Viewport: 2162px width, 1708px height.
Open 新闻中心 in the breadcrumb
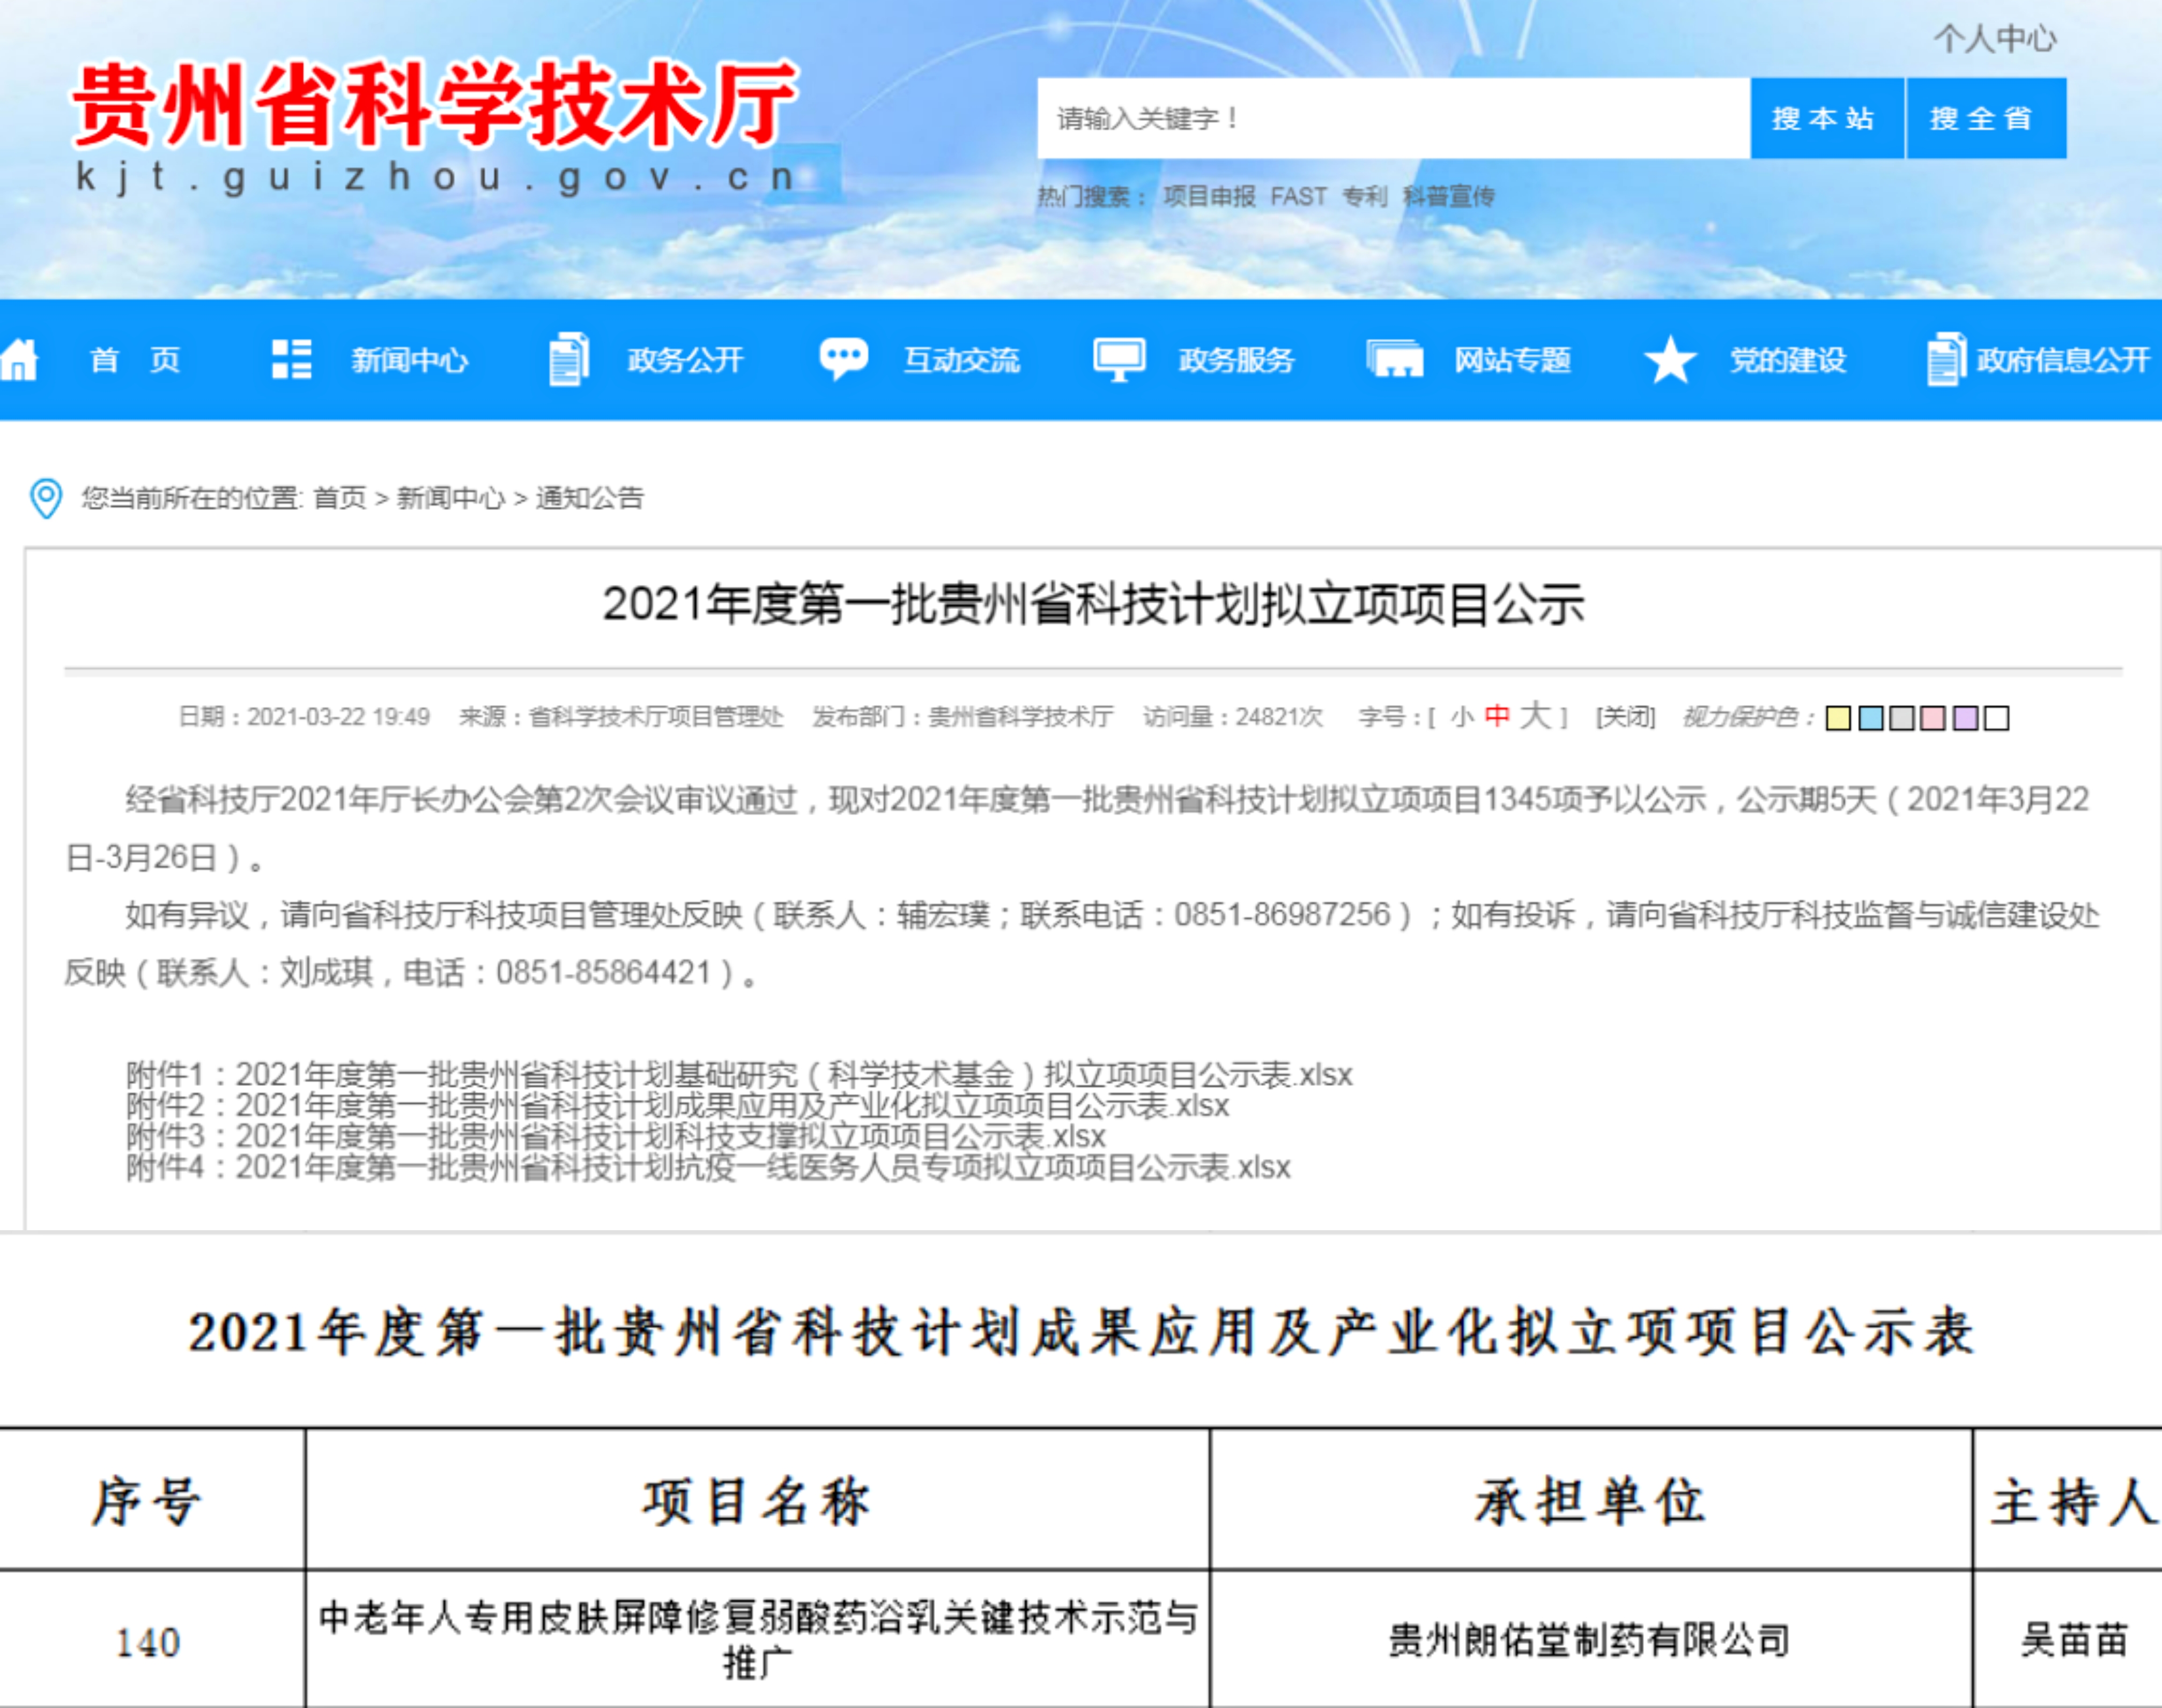point(450,498)
